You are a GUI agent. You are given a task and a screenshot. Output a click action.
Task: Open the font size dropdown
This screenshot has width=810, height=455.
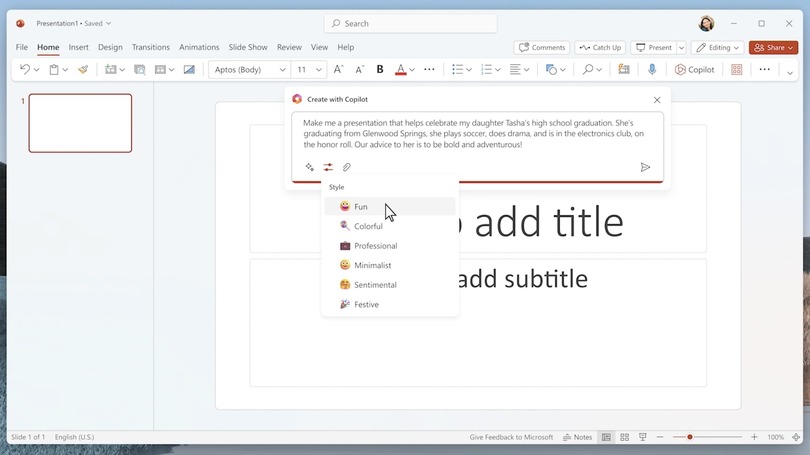point(319,70)
